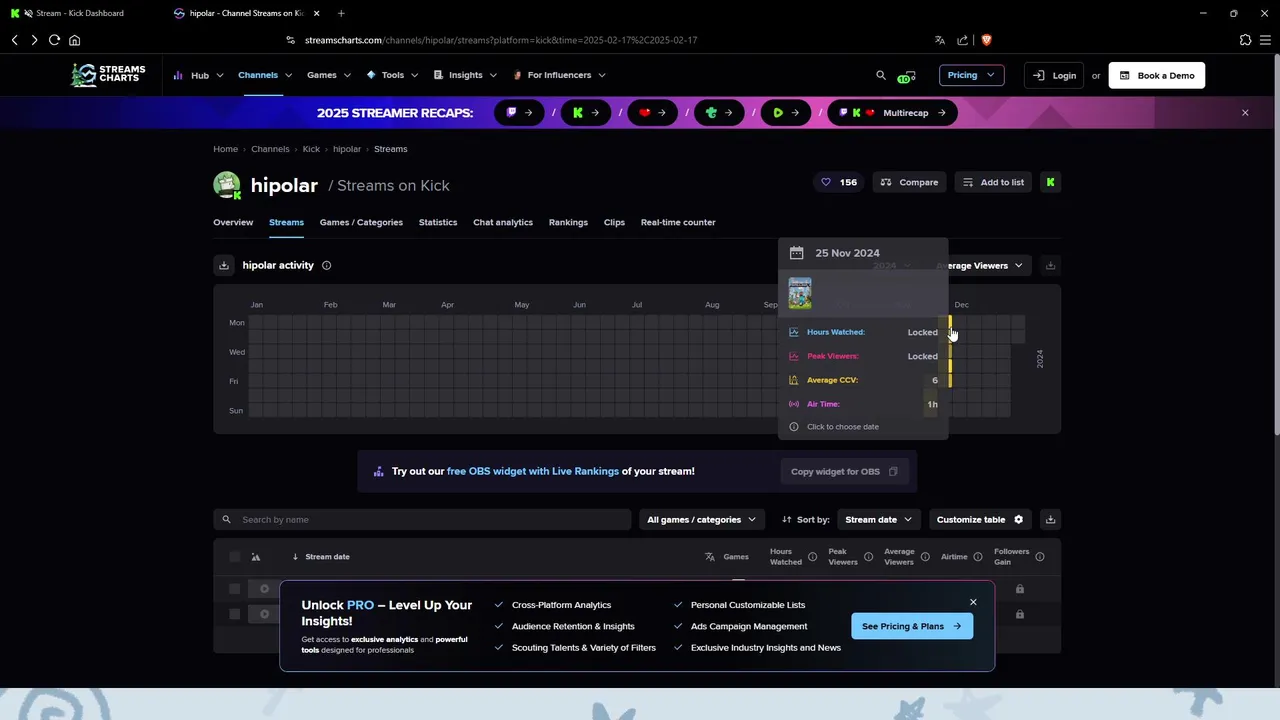Close the Unlock PRO popup
Viewport: 1280px width, 720px height.
pos(973,602)
